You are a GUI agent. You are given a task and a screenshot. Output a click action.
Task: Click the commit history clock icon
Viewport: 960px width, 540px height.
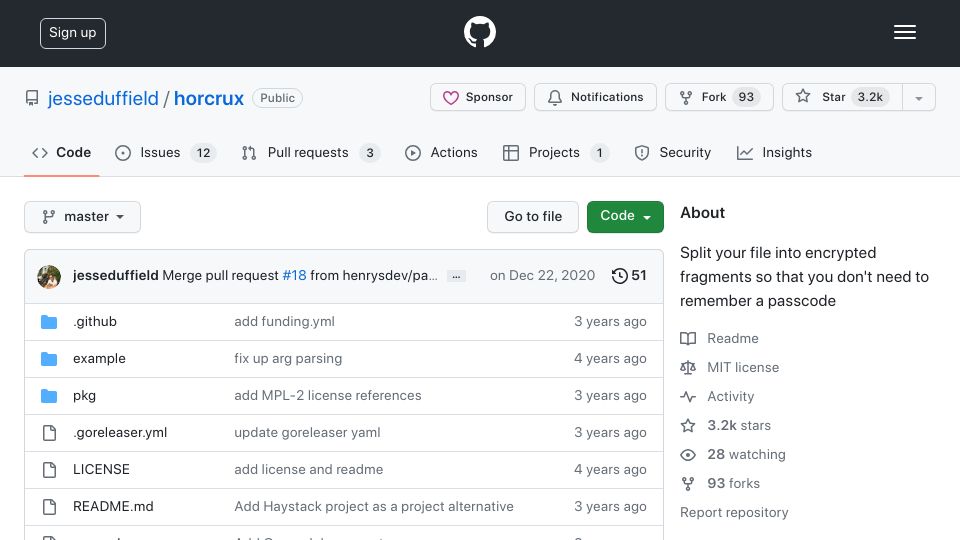tap(620, 276)
